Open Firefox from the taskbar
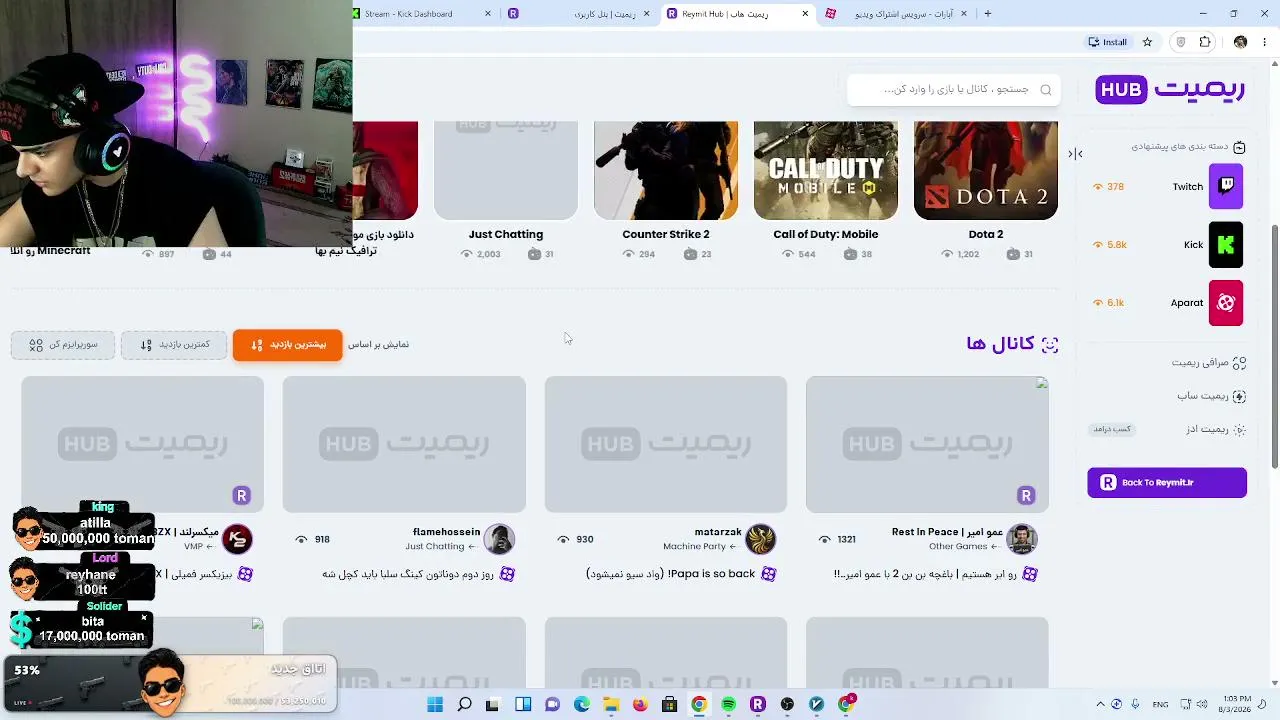Screen dimensions: 1280x720 coord(640,705)
